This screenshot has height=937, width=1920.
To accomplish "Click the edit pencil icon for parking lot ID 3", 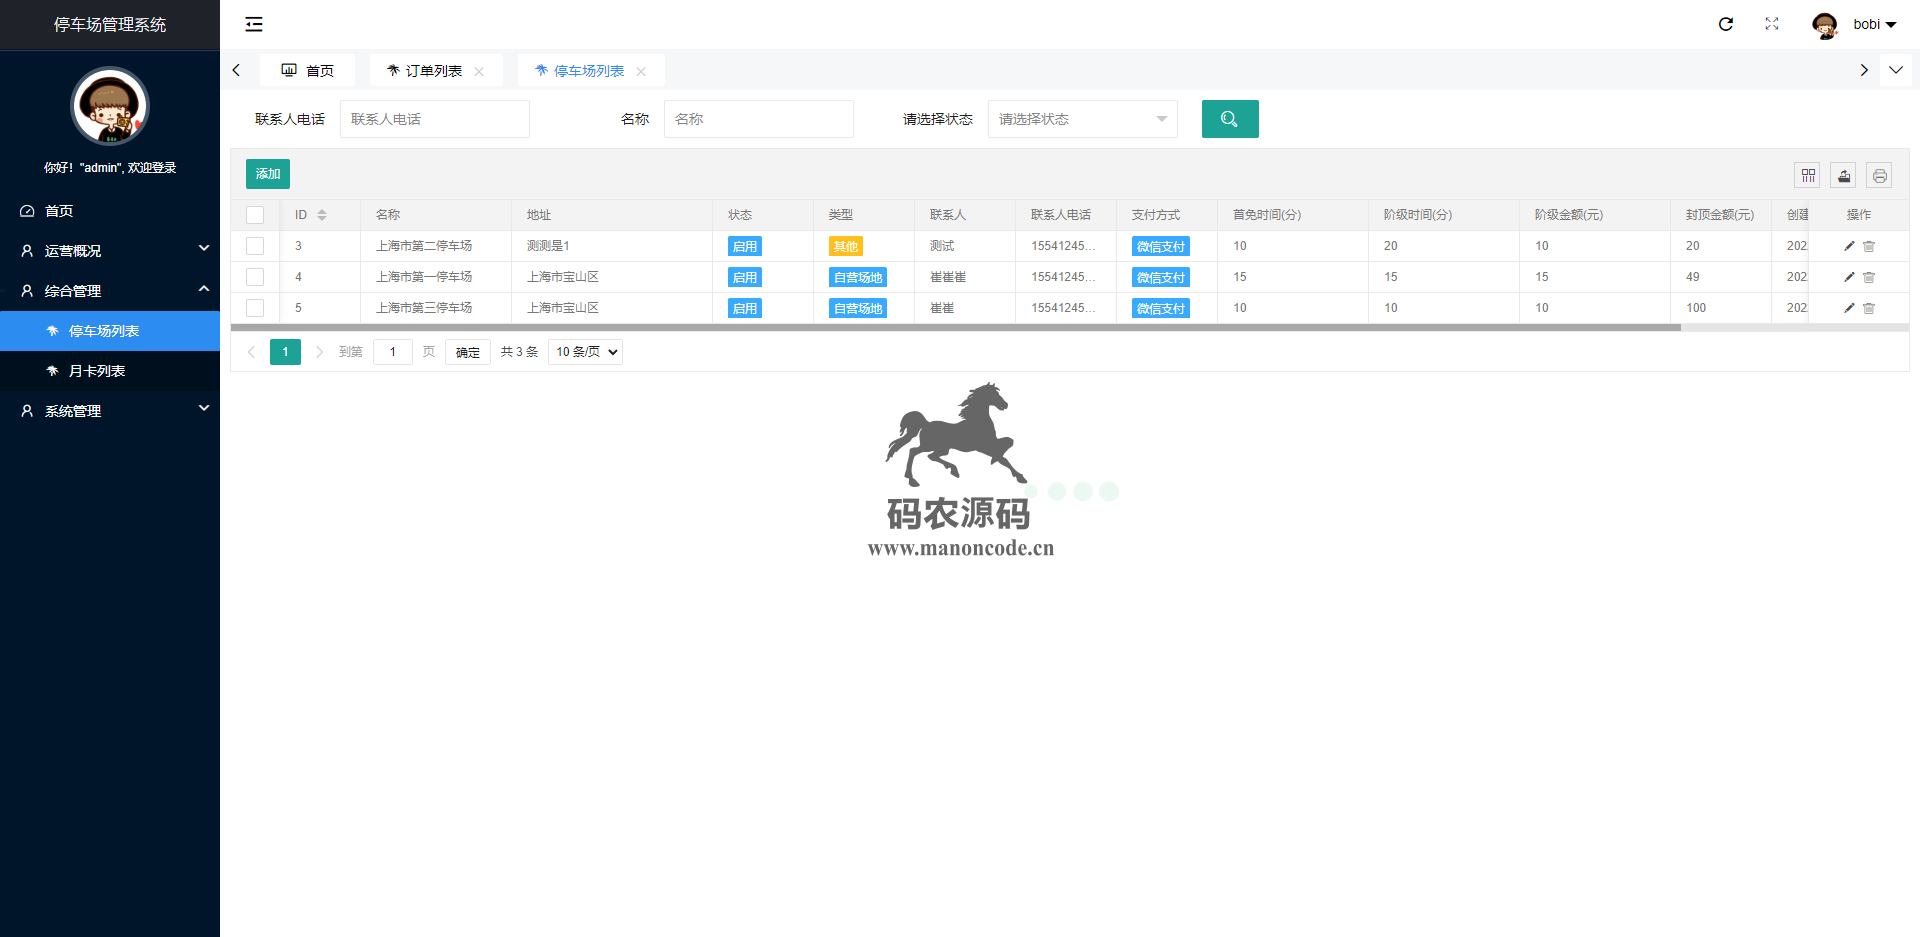I will tap(1849, 246).
